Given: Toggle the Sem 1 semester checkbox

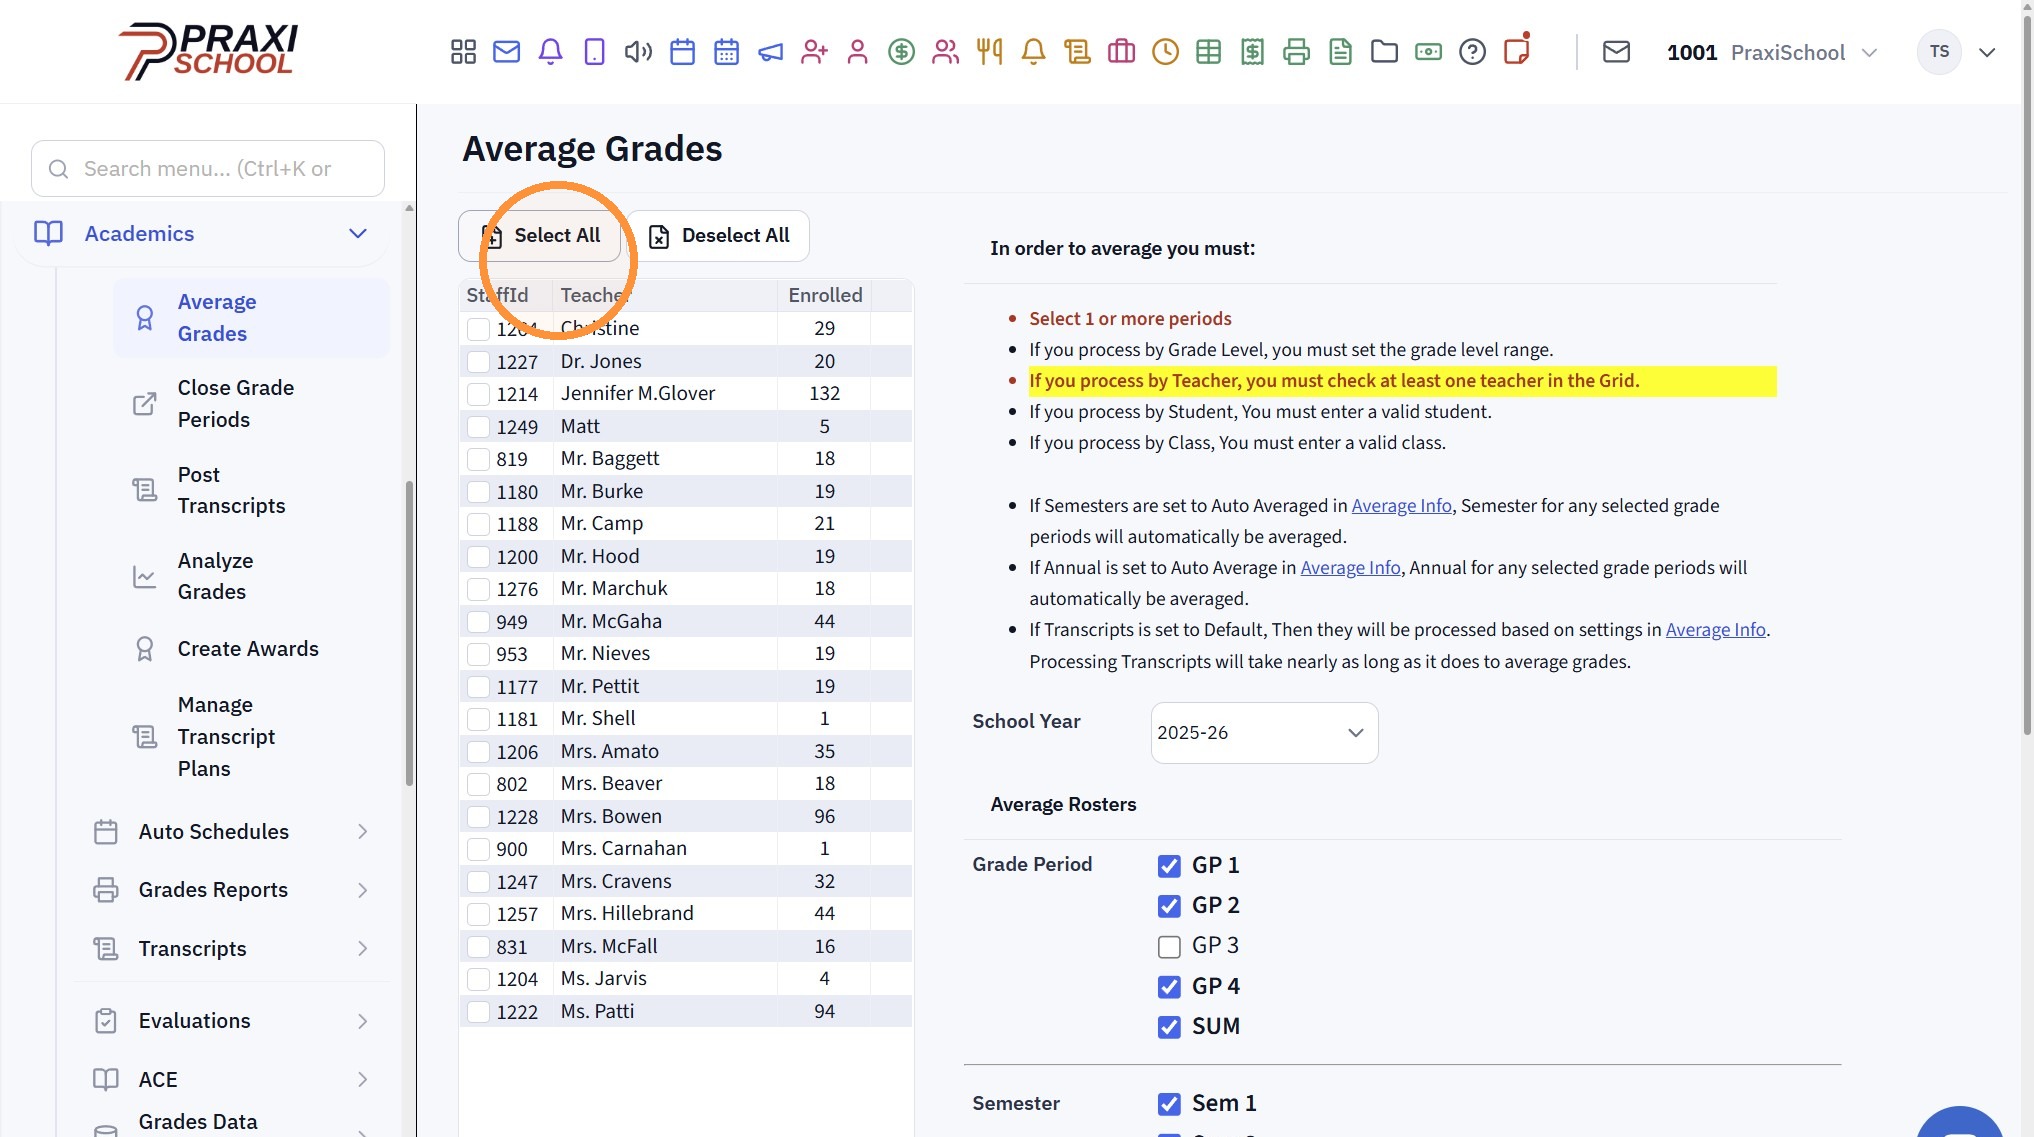Looking at the screenshot, I should [1169, 1104].
